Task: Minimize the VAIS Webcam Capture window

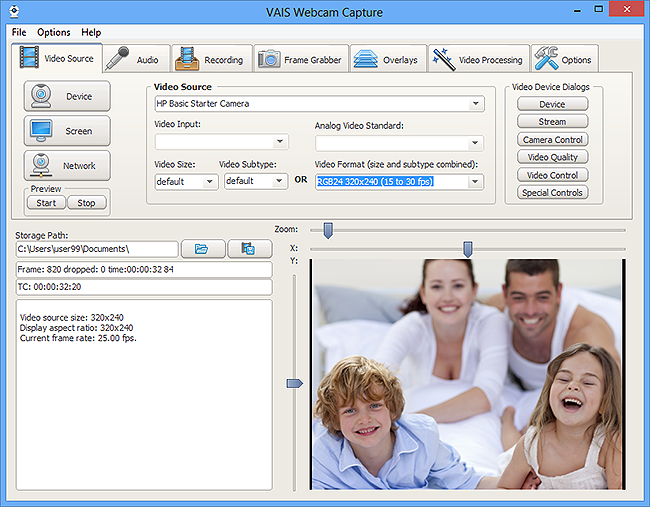Action: pyautogui.click(x=577, y=10)
